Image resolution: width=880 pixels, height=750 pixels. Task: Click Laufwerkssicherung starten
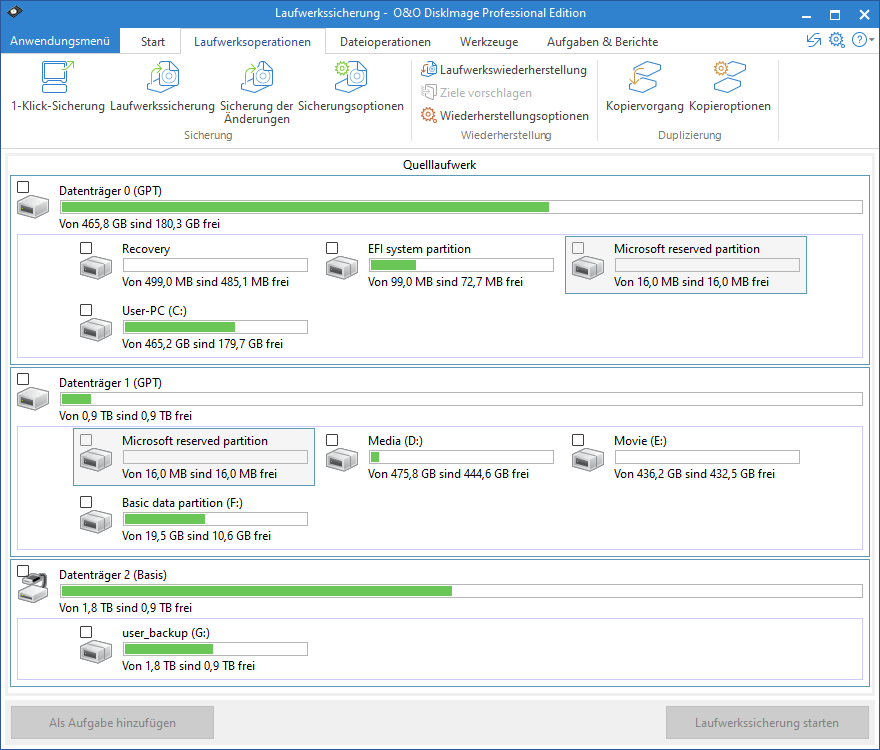pos(767,722)
